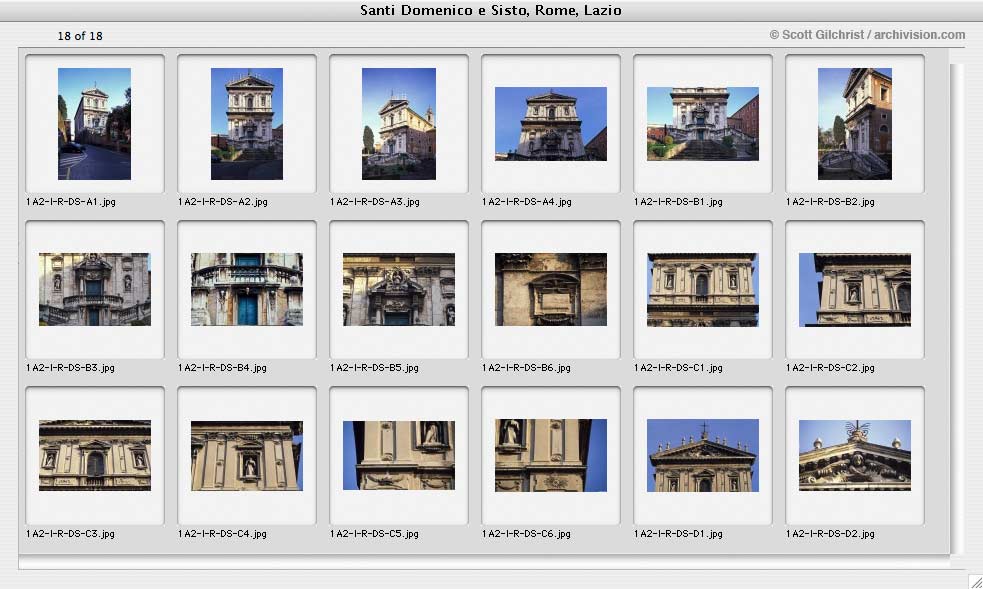Click the file name 1A2-I-R-DS-A3.jpg
This screenshot has width=983, height=589.
point(375,202)
